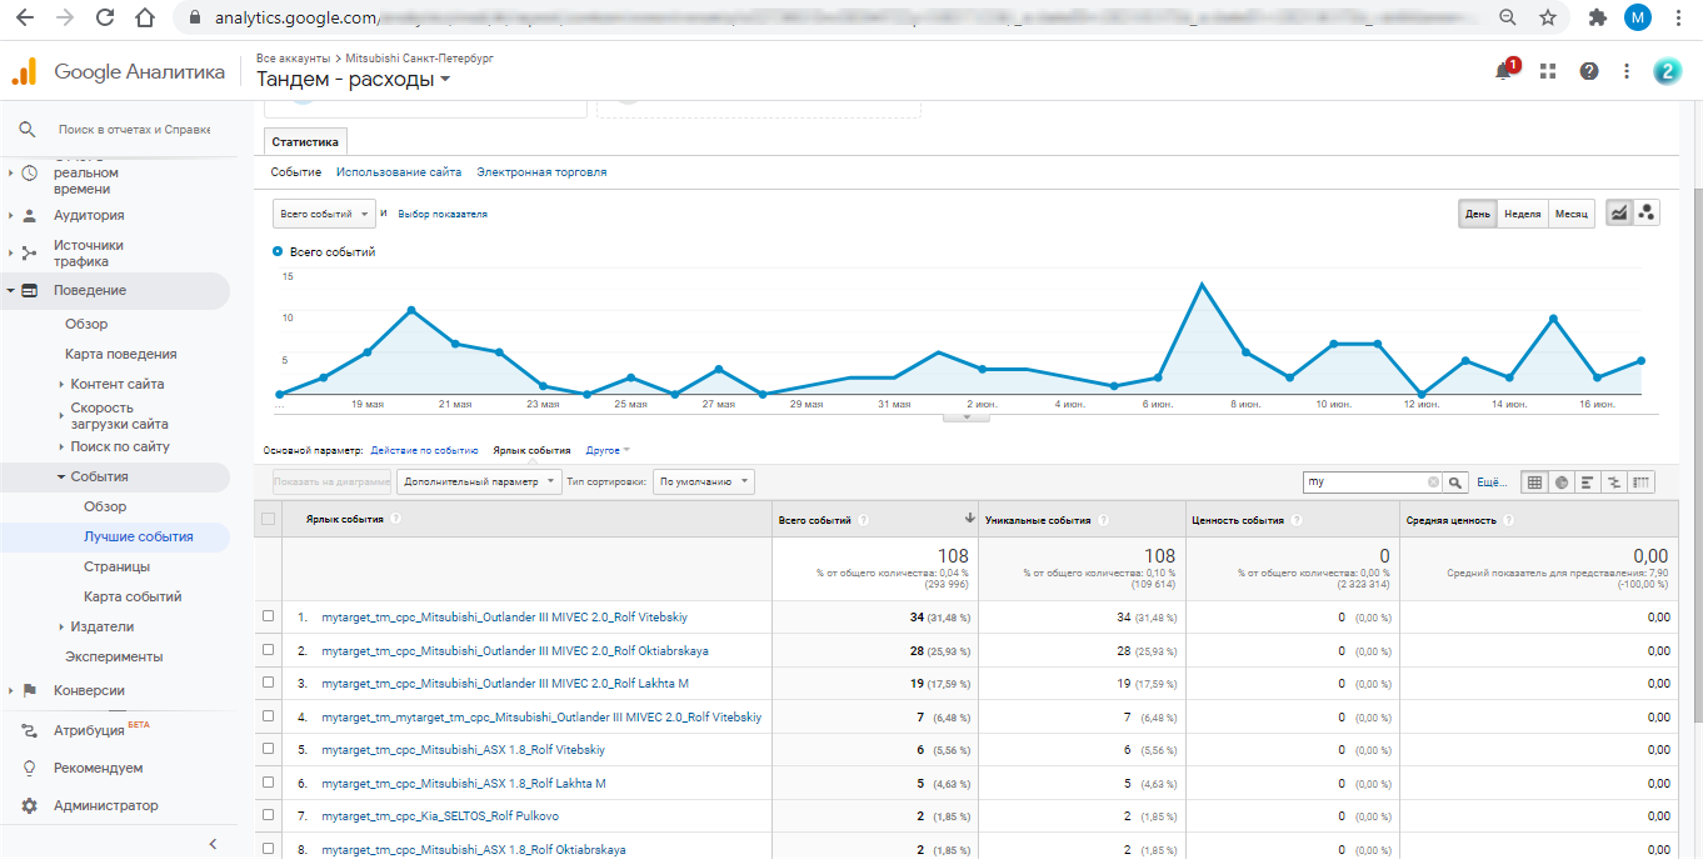Check row 7 Kia SELTOS Rolf Pulkovo
This screenshot has height=865, width=1703.
268,816
